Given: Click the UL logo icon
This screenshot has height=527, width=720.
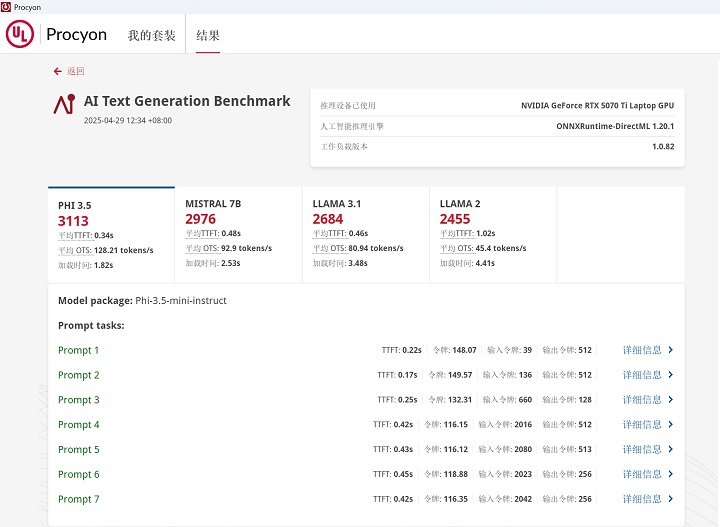Looking at the screenshot, I should (x=20, y=34).
